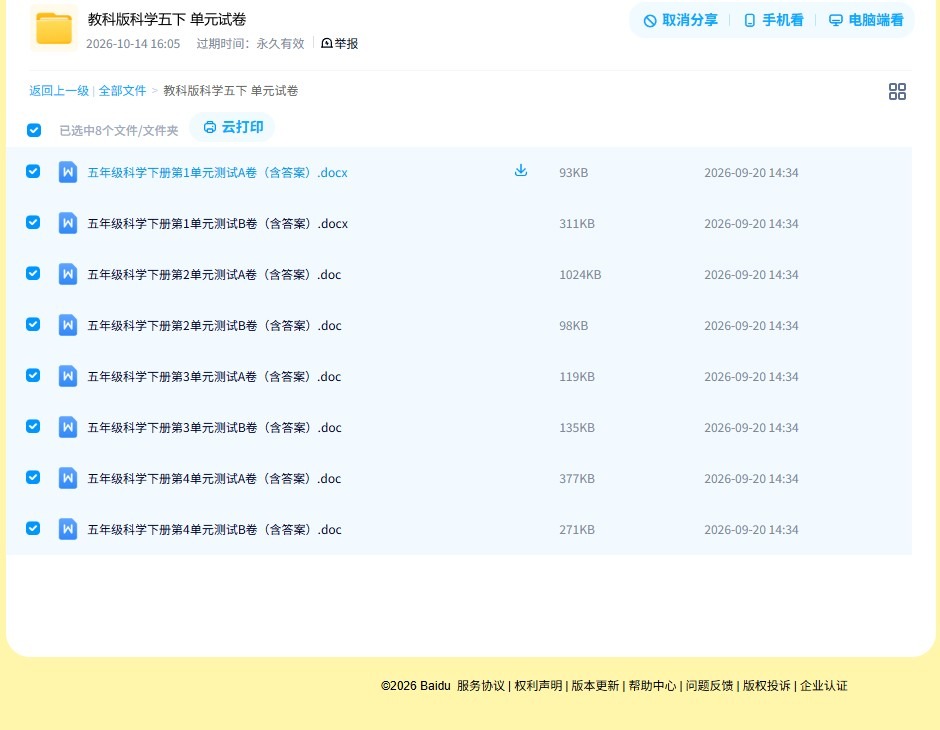The image size is (940, 730).
Task: Uncheck 第3单元测试A卷 checkbox
Action: click(x=33, y=375)
